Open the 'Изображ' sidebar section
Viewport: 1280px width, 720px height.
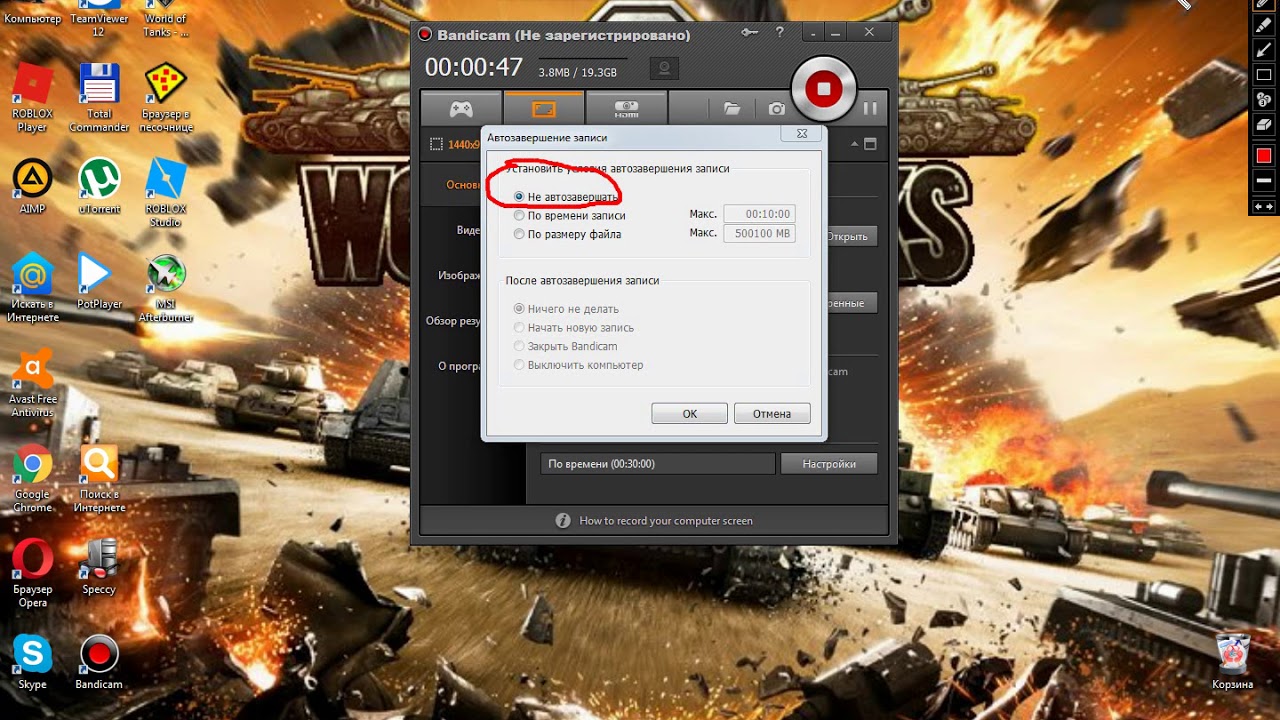pos(459,275)
